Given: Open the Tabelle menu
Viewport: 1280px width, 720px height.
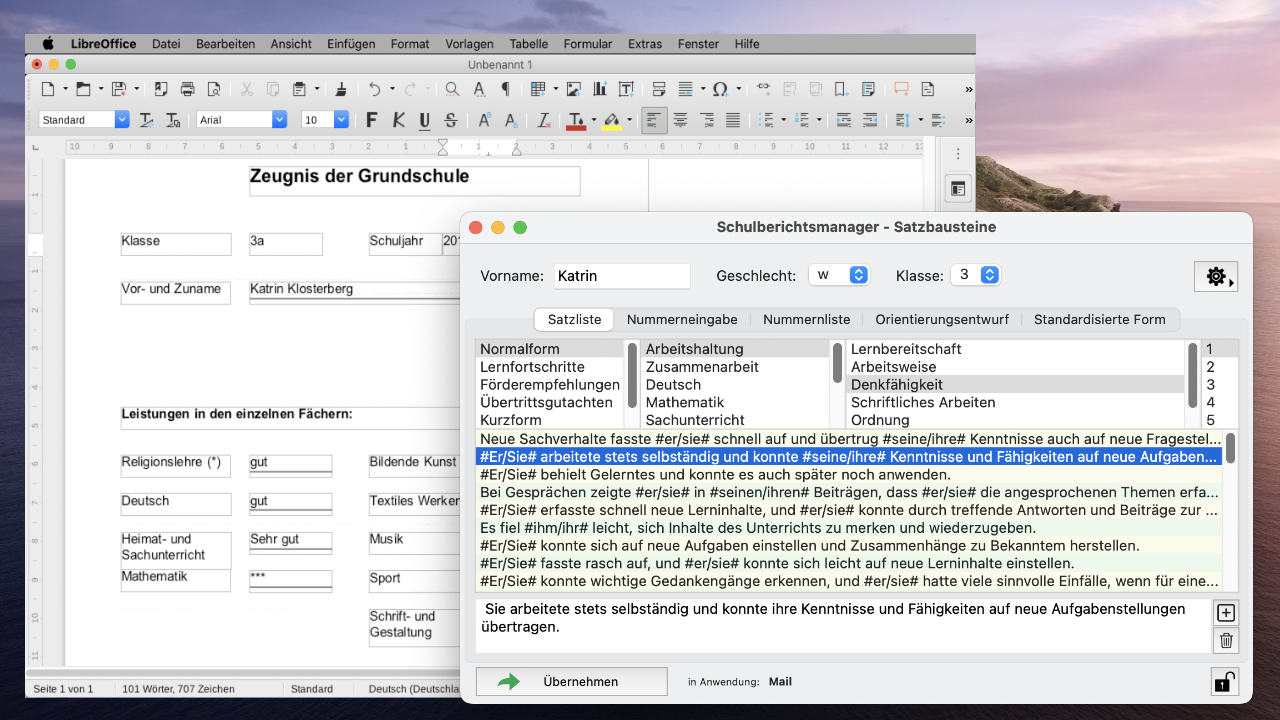Looking at the screenshot, I should point(528,44).
